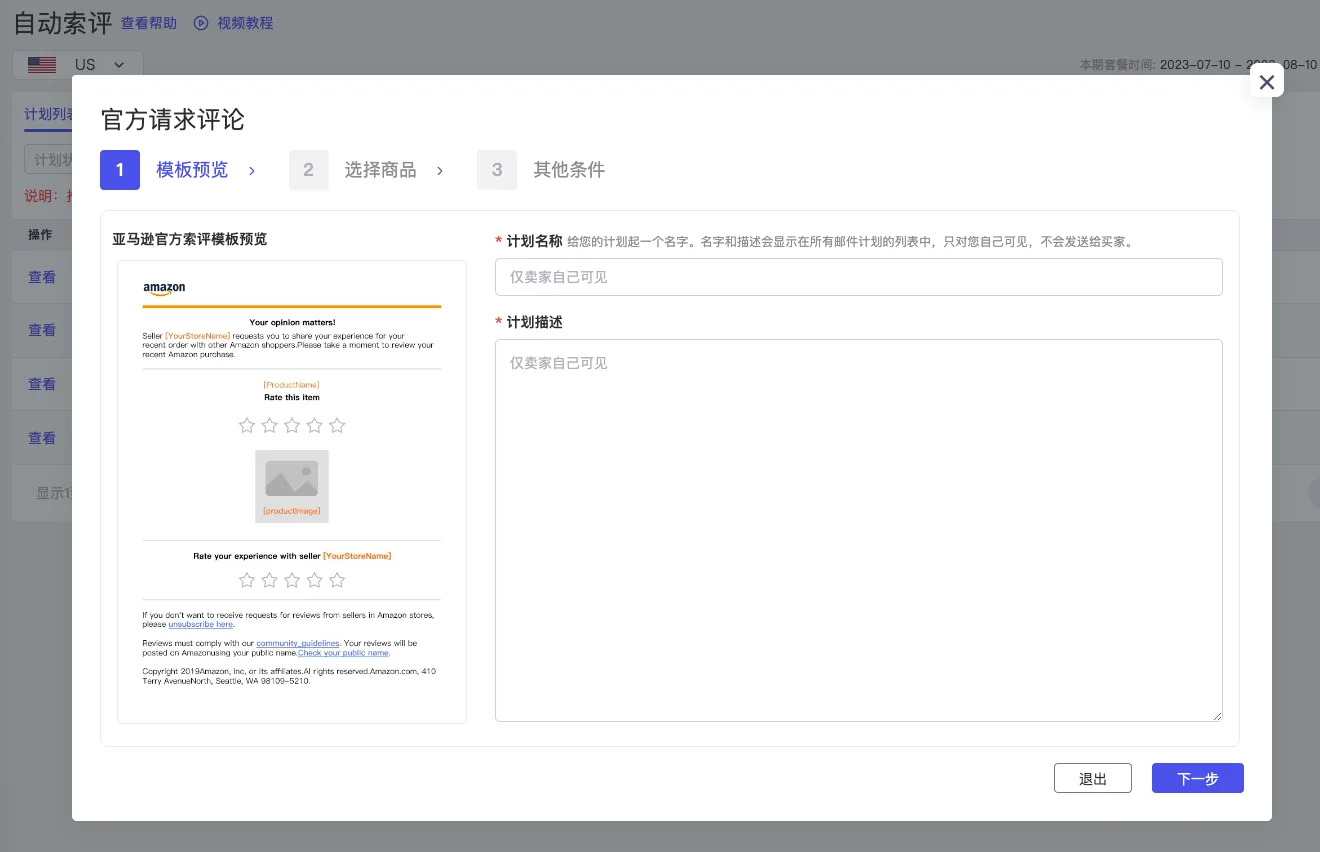Click the 退出 button
This screenshot has height=852, width=1320.
(x=1093, y=778)
